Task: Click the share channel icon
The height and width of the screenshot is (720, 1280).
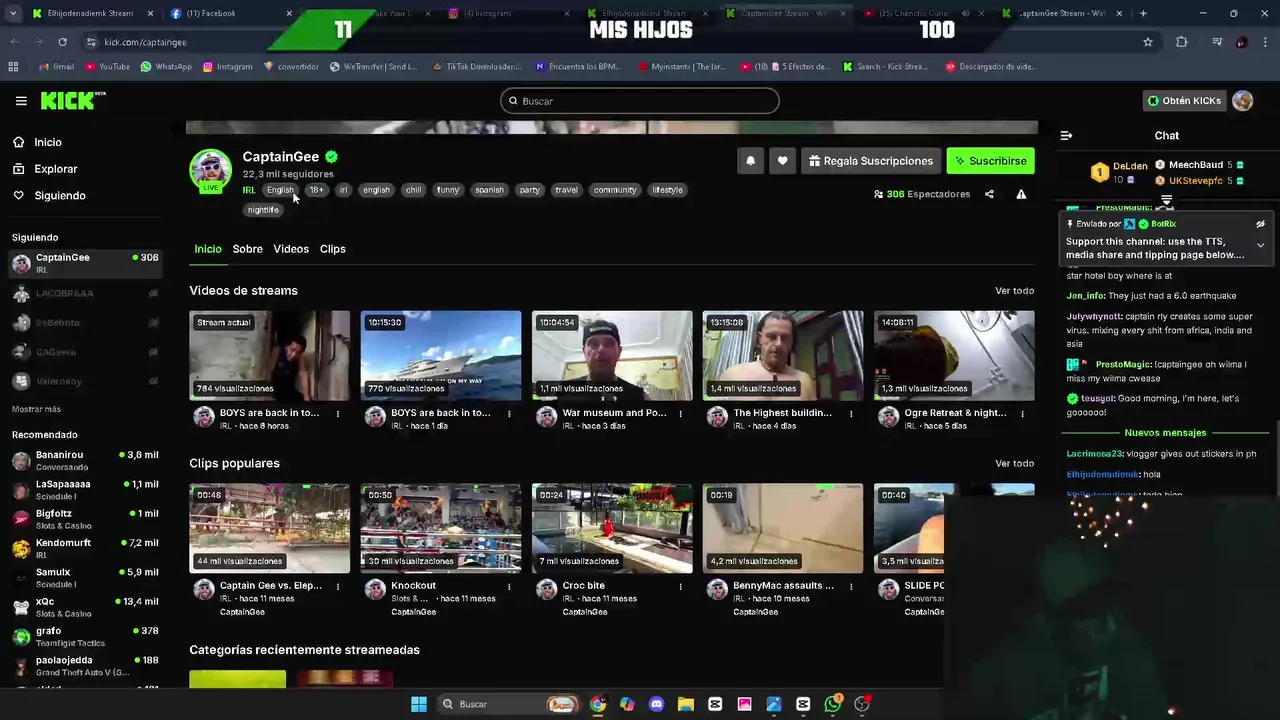Action: [989, 194]
